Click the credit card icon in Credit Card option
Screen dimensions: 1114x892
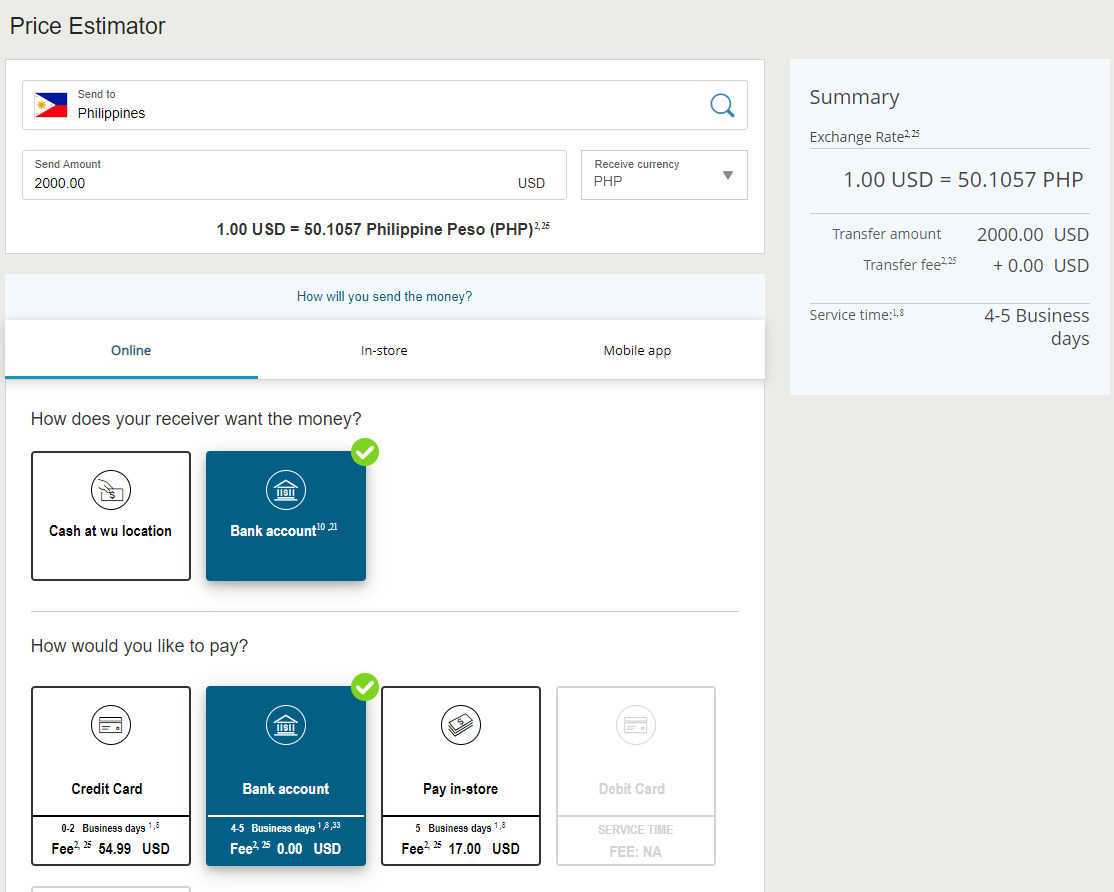pos(111,725)
